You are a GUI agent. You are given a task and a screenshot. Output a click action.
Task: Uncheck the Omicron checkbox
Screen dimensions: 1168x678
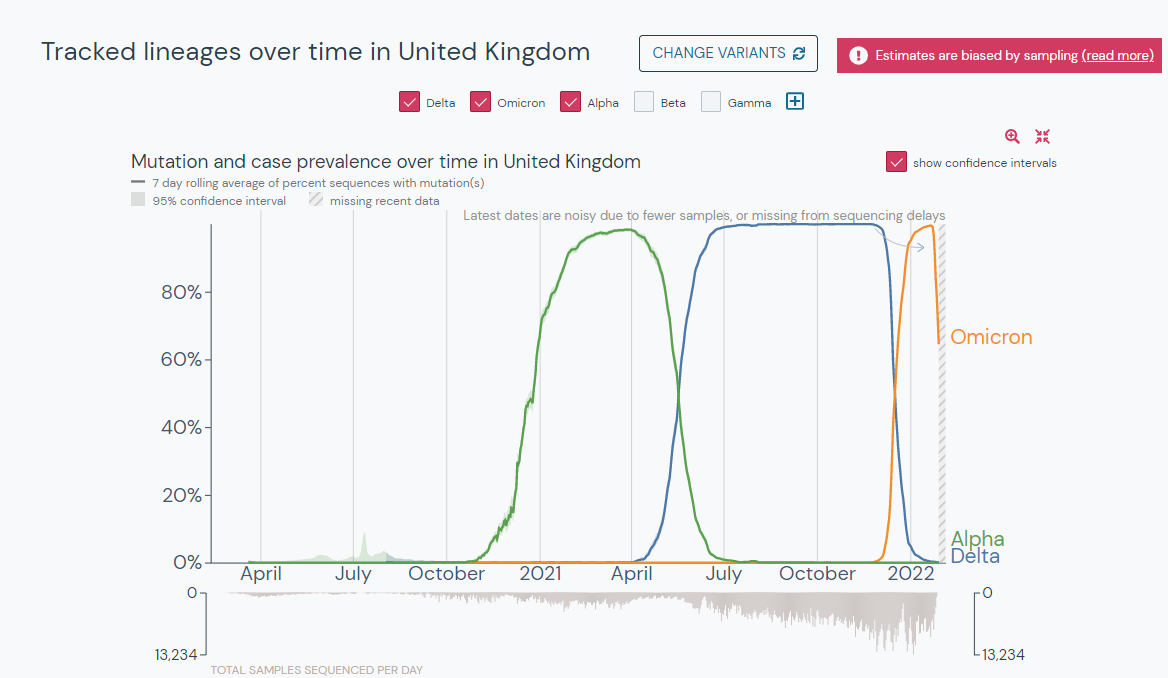click(480, 102)
